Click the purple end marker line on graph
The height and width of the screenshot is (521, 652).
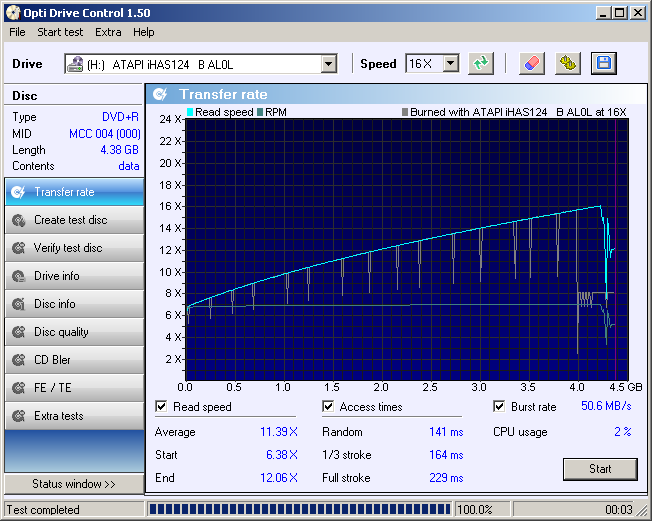(616, 249)
